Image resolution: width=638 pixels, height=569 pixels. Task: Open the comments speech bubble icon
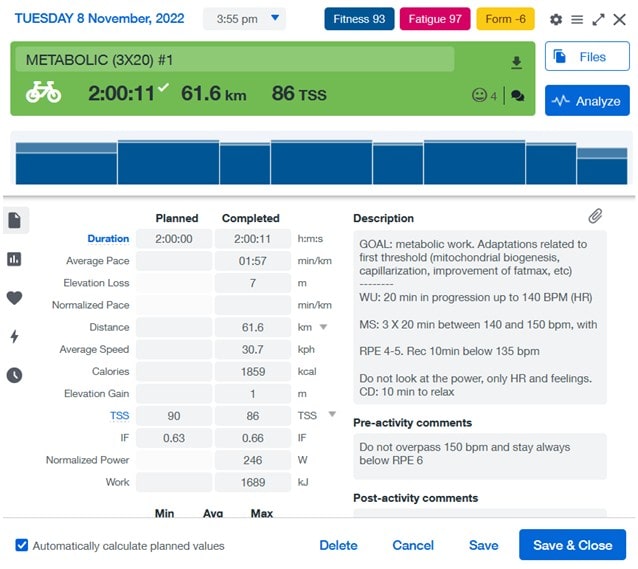pos(517,96)
